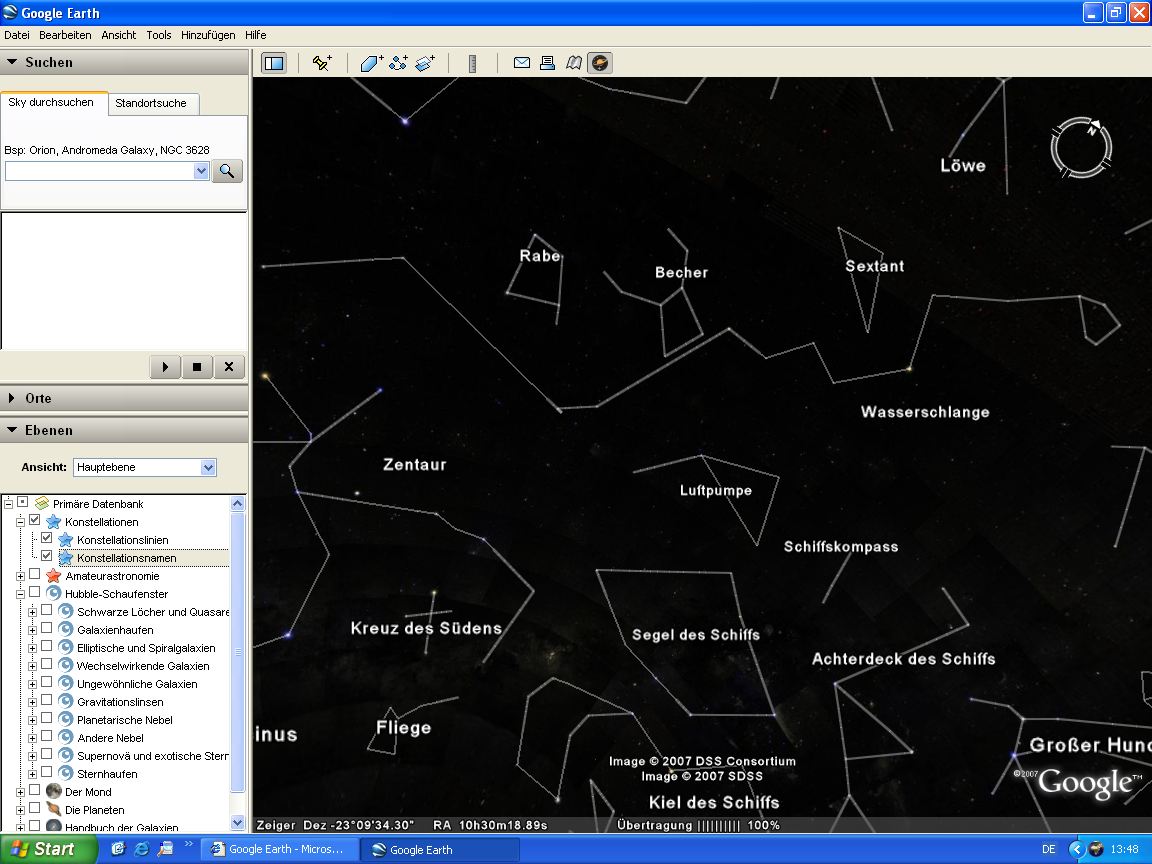Viewport: 1152px width, 864px height.
Task: Click the Windows Start button
Action: [x=47, y=849]
